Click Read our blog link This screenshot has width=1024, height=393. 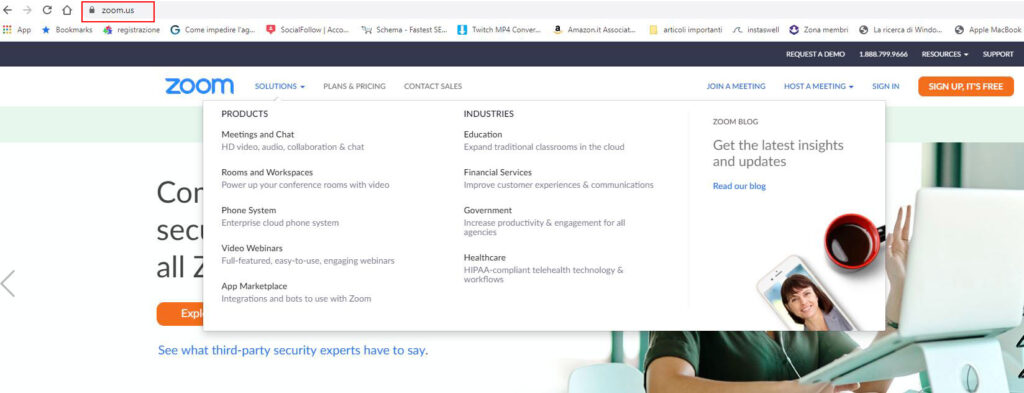point(739,186)
